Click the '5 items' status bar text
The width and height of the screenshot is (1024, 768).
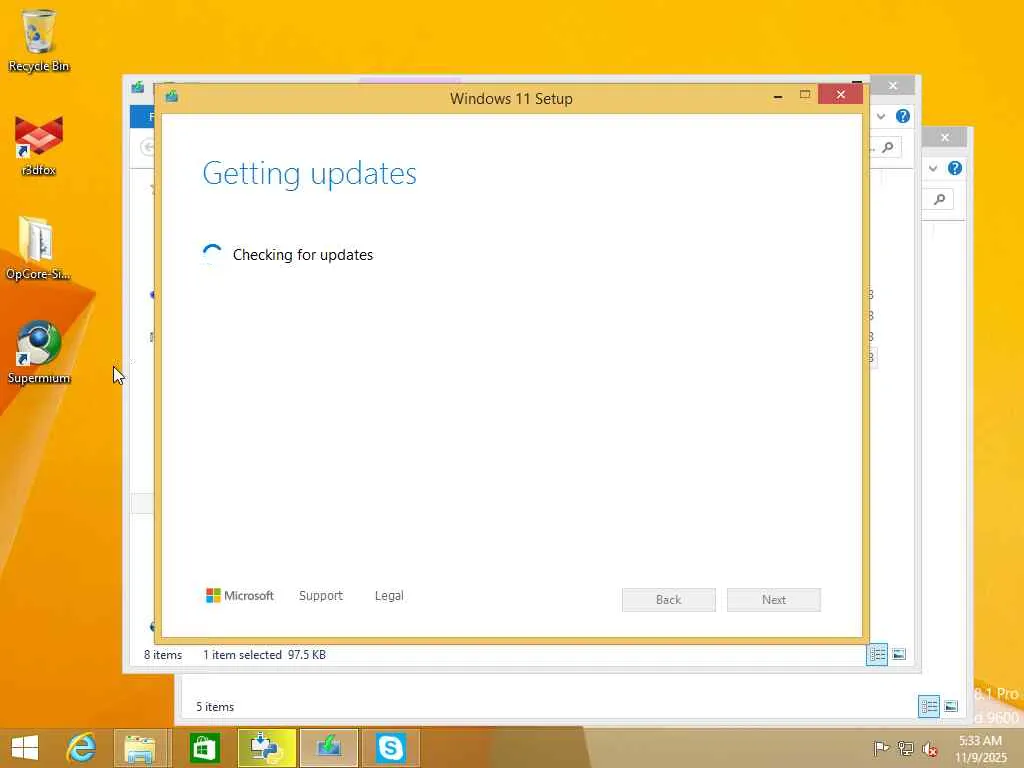[215, 707]
